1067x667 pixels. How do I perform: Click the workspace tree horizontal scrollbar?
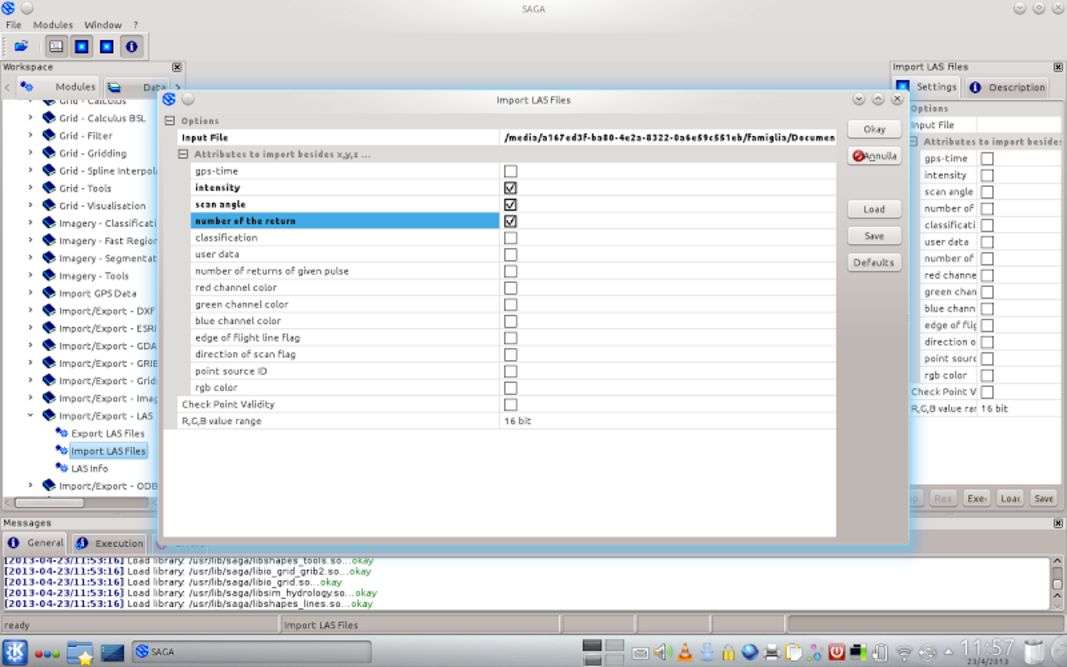(50, 502)
